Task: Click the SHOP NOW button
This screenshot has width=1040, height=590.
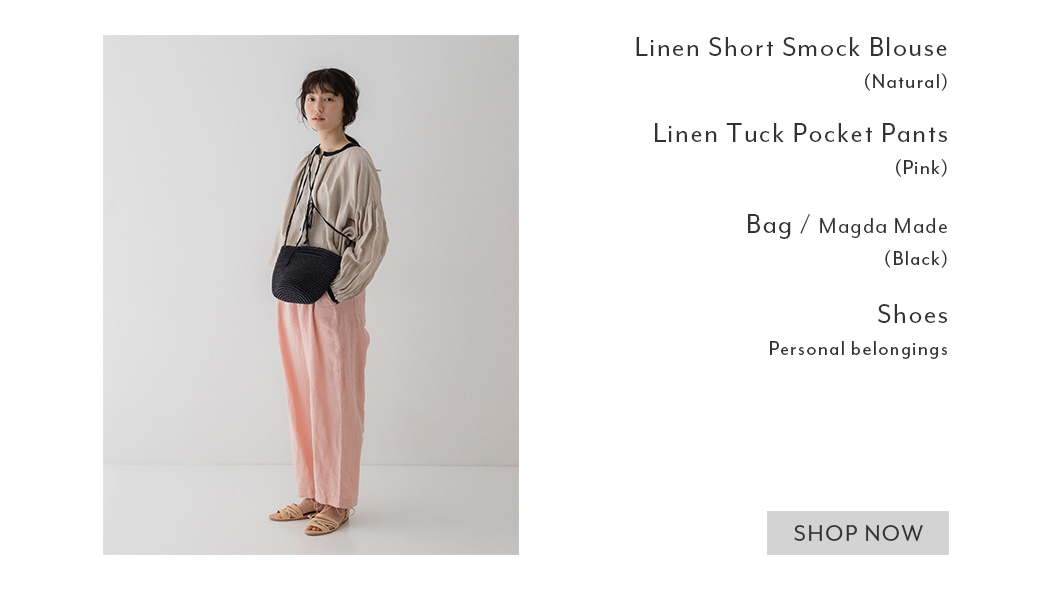Action: [858, 532]
